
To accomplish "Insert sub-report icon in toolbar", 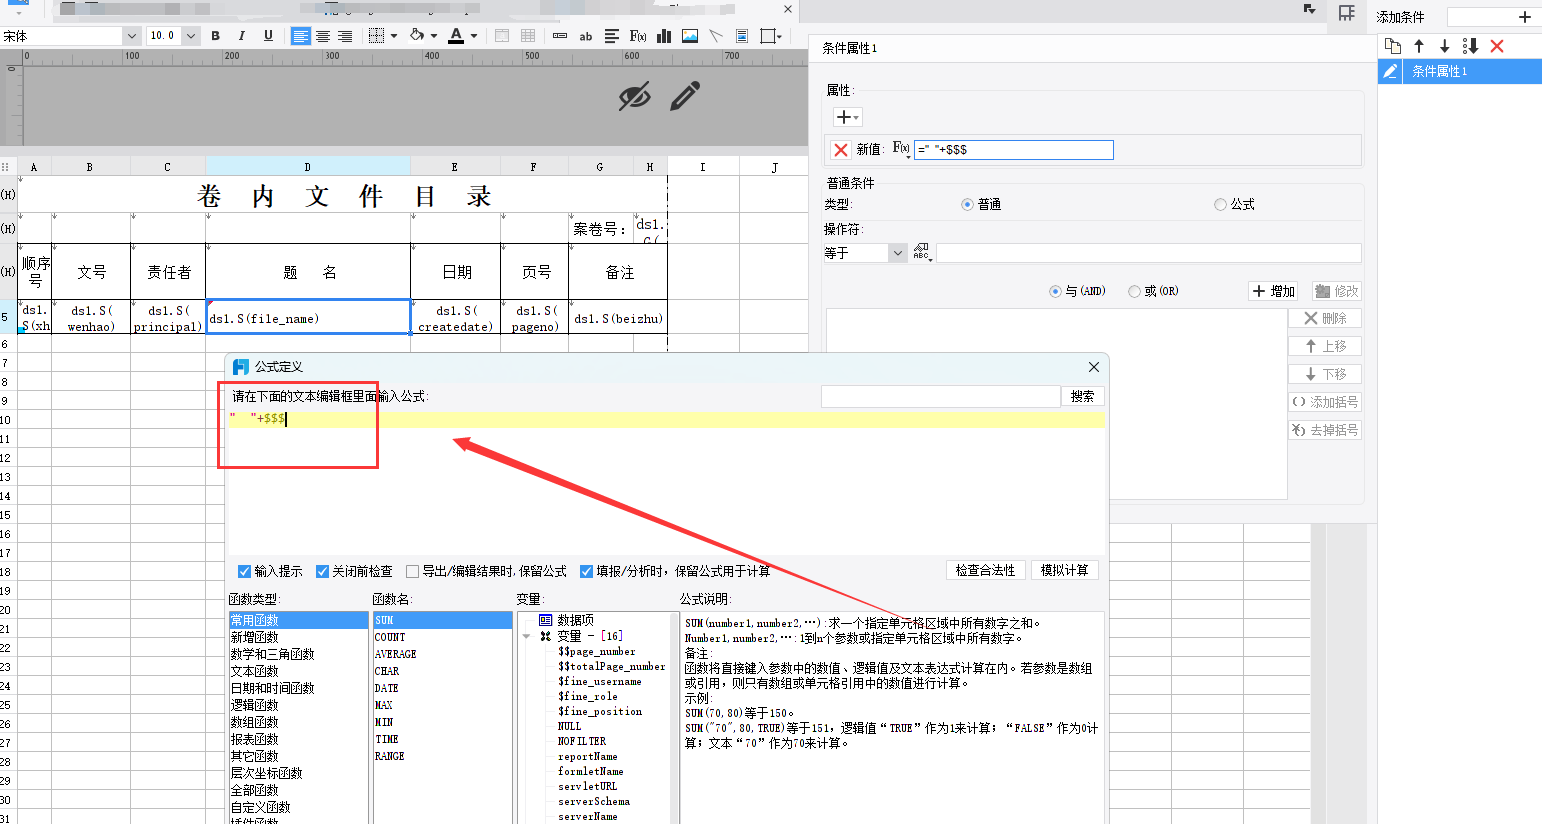I will (742, 36).
